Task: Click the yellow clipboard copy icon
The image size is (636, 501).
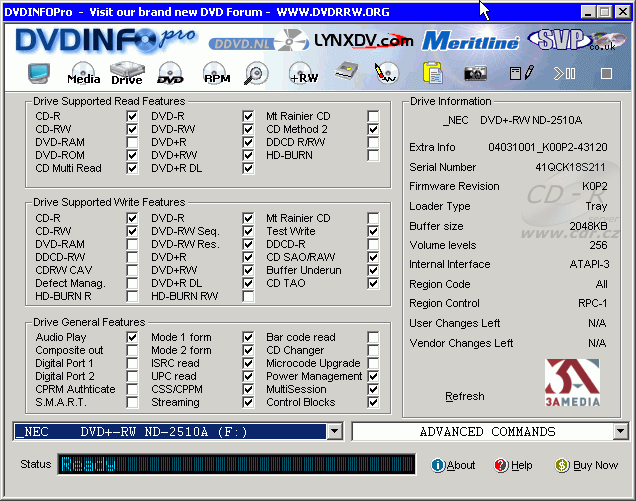Action: pos(432,73)
